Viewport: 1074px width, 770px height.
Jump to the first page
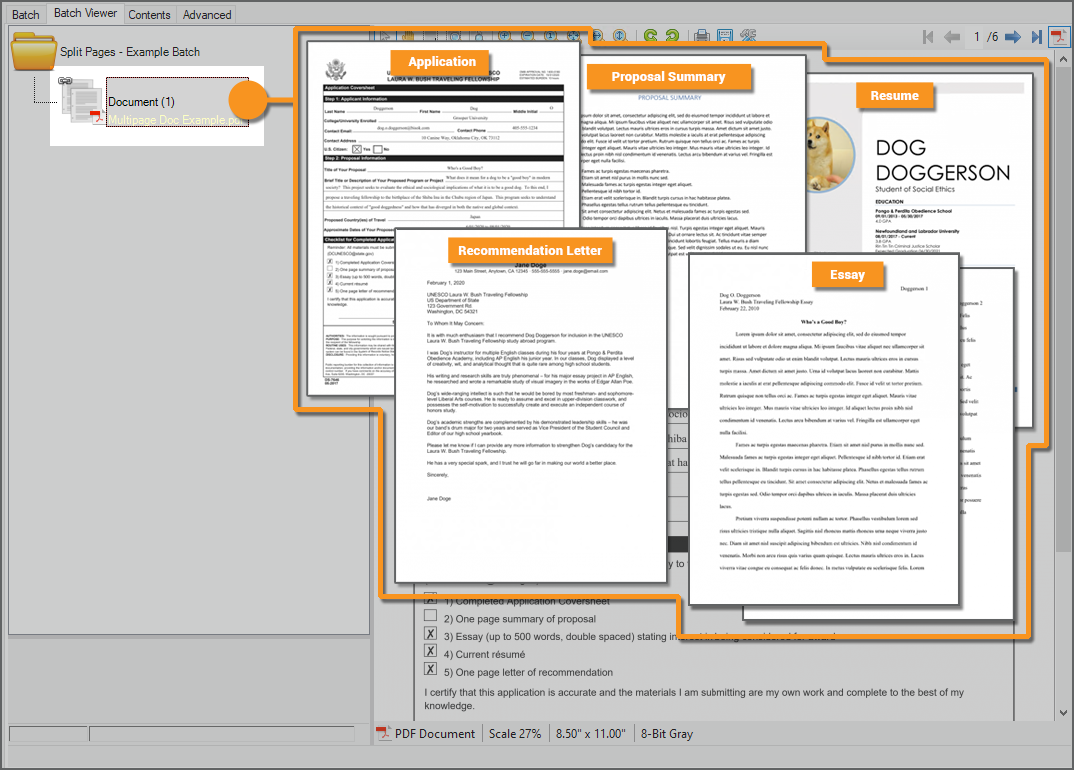coord(928,37)
